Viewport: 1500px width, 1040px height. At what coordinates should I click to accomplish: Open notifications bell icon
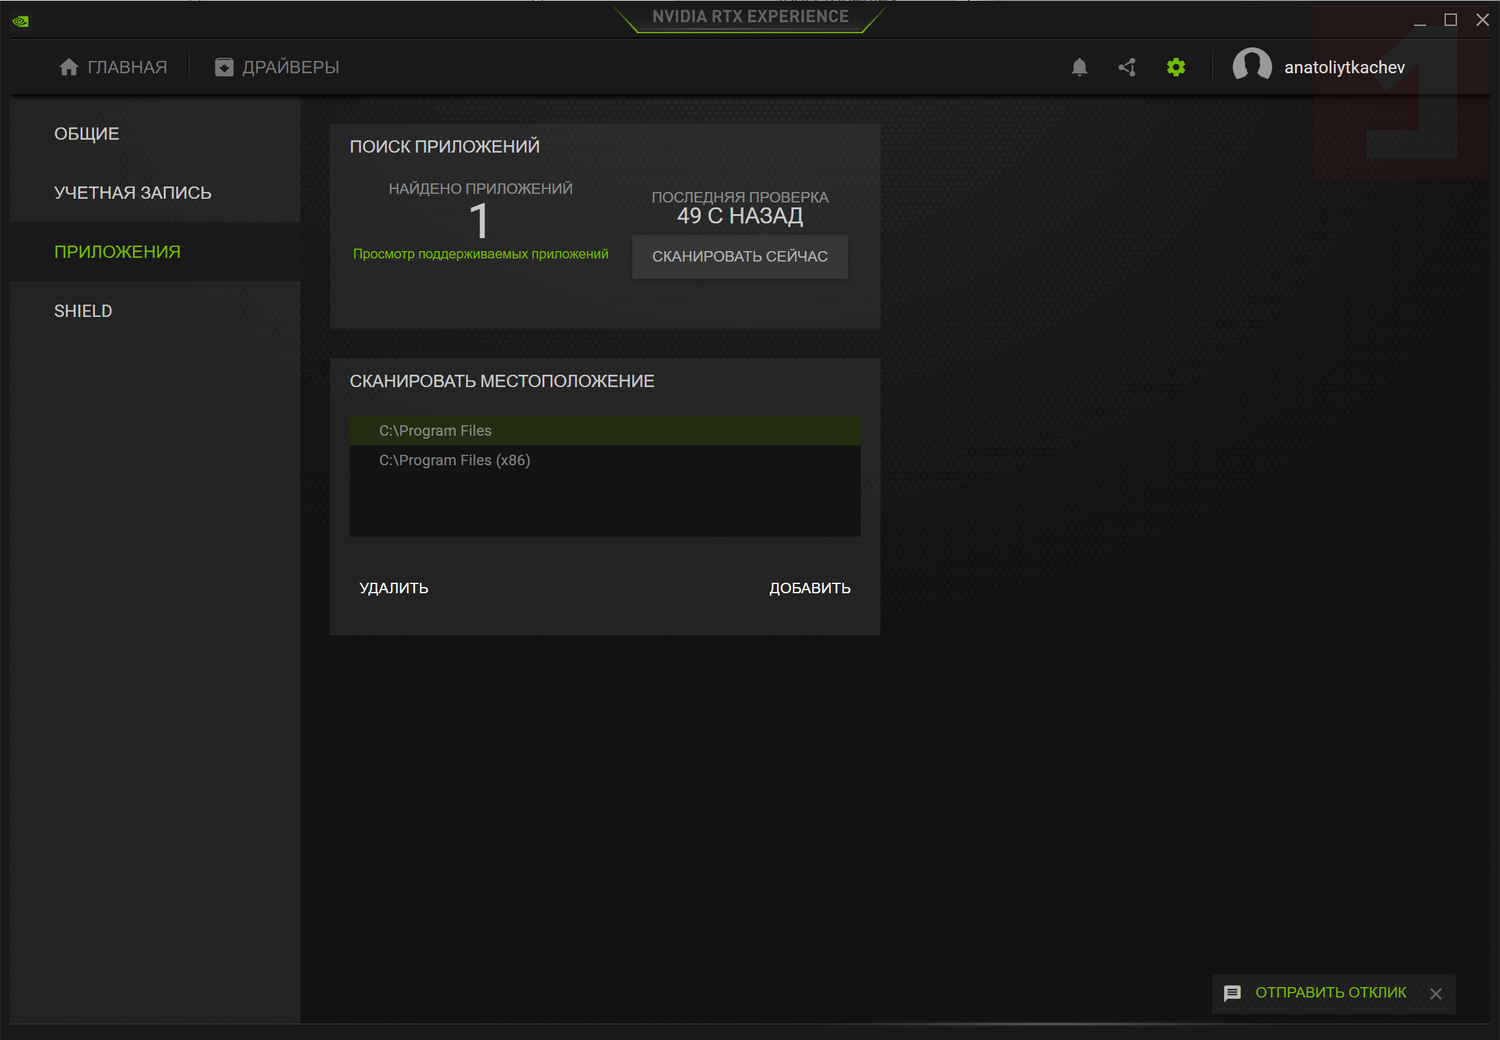(x=1079, y=67)
